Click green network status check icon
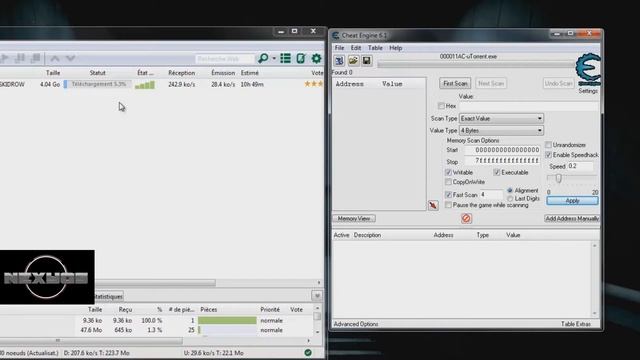This screenshot has height=360, width=640. (x=308, y=353)
